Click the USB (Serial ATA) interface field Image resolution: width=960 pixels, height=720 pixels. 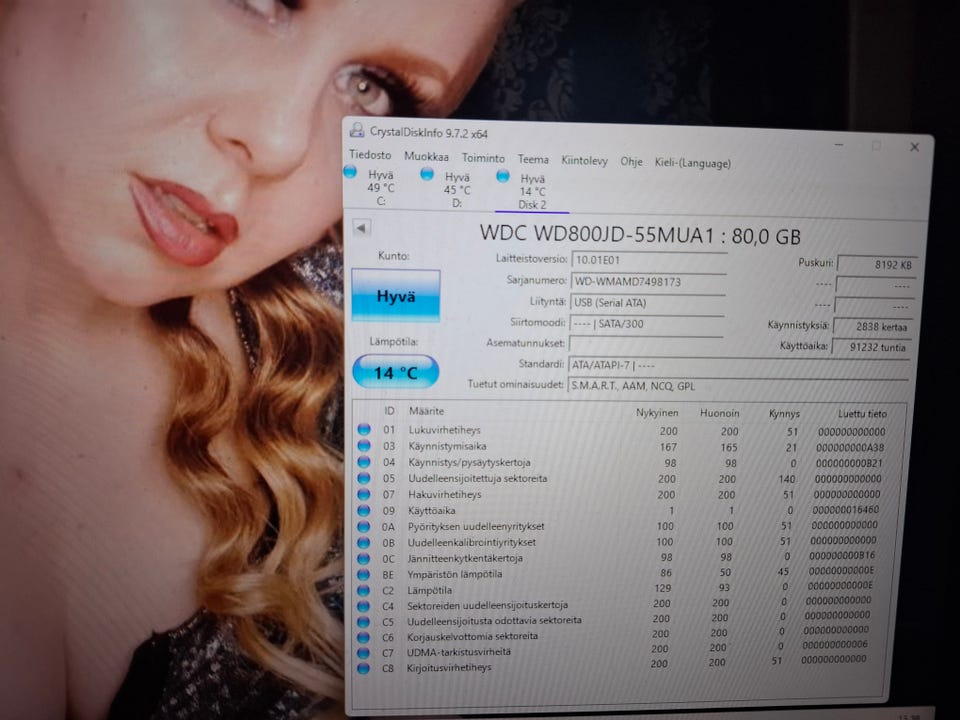[647, 302]
